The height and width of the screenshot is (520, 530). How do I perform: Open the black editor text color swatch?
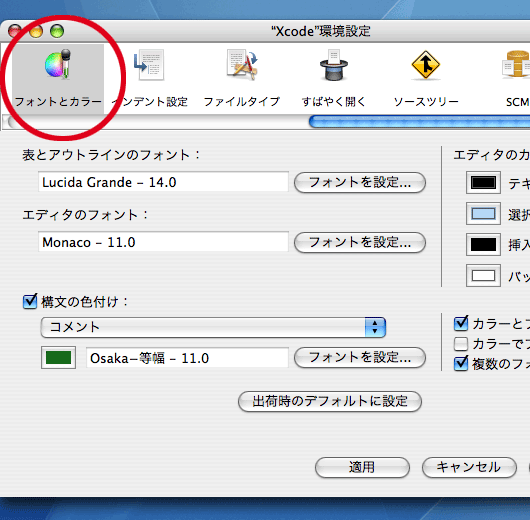point(483,183)
